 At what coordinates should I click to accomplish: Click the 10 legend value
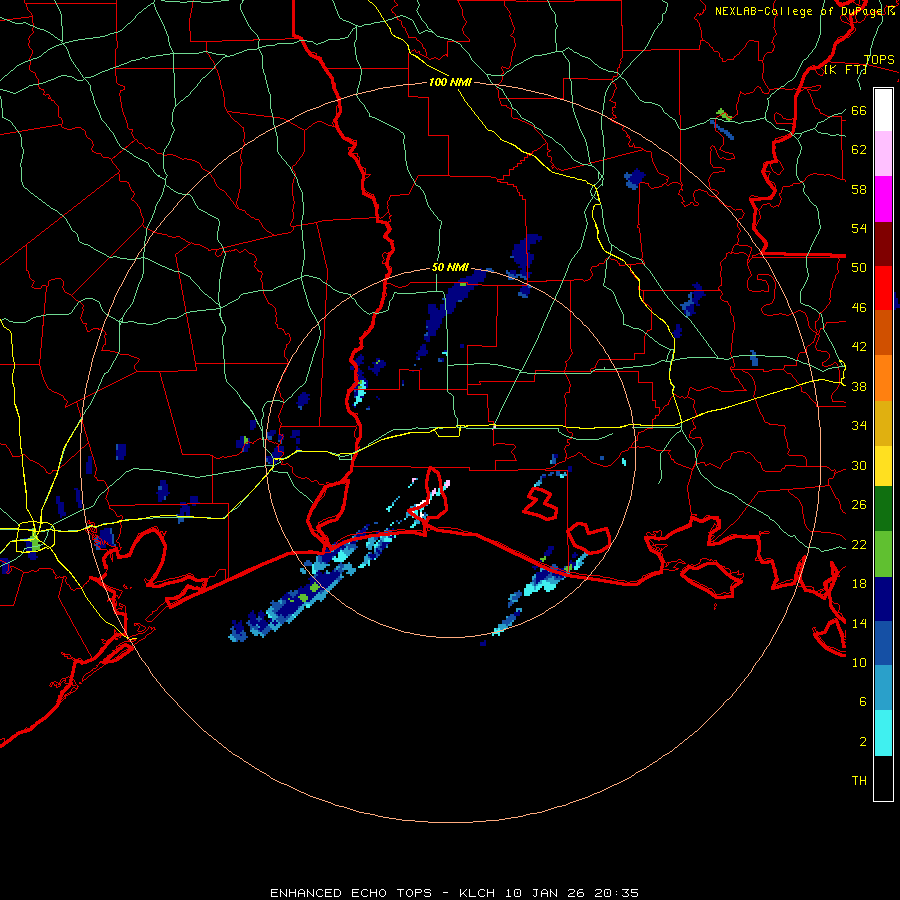click(859, 662)
